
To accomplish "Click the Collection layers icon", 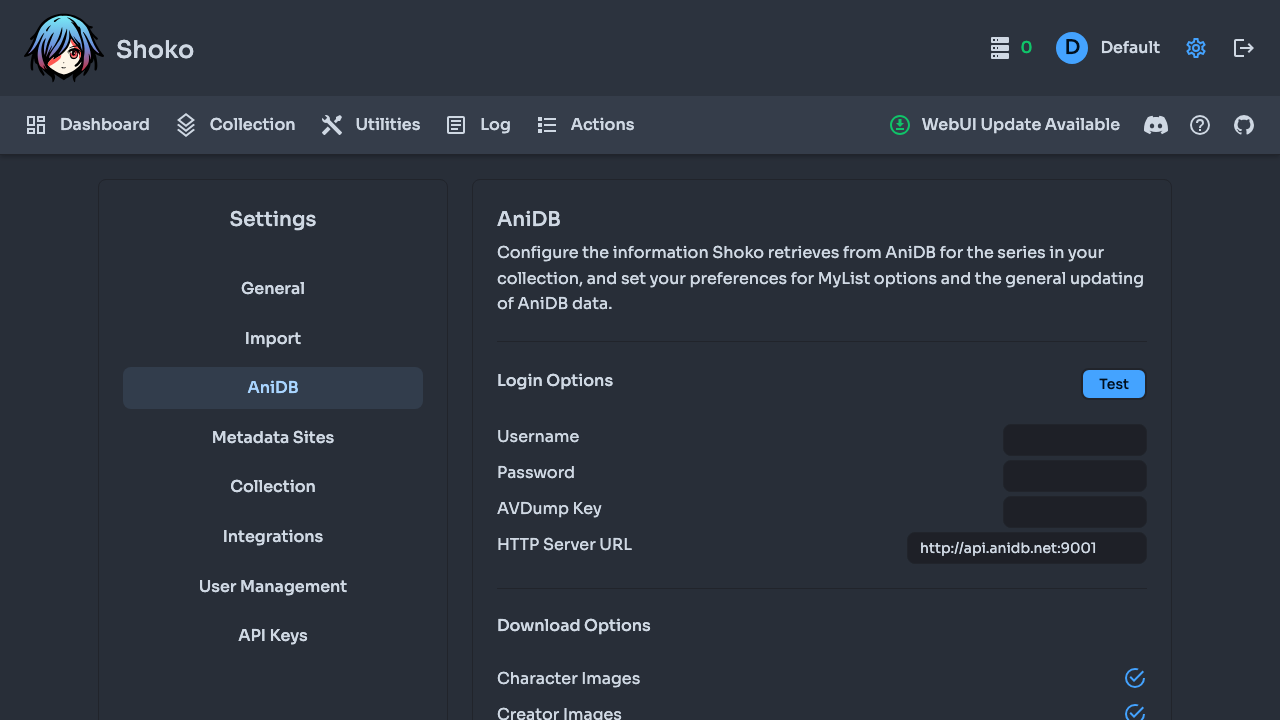I will 186,125.
